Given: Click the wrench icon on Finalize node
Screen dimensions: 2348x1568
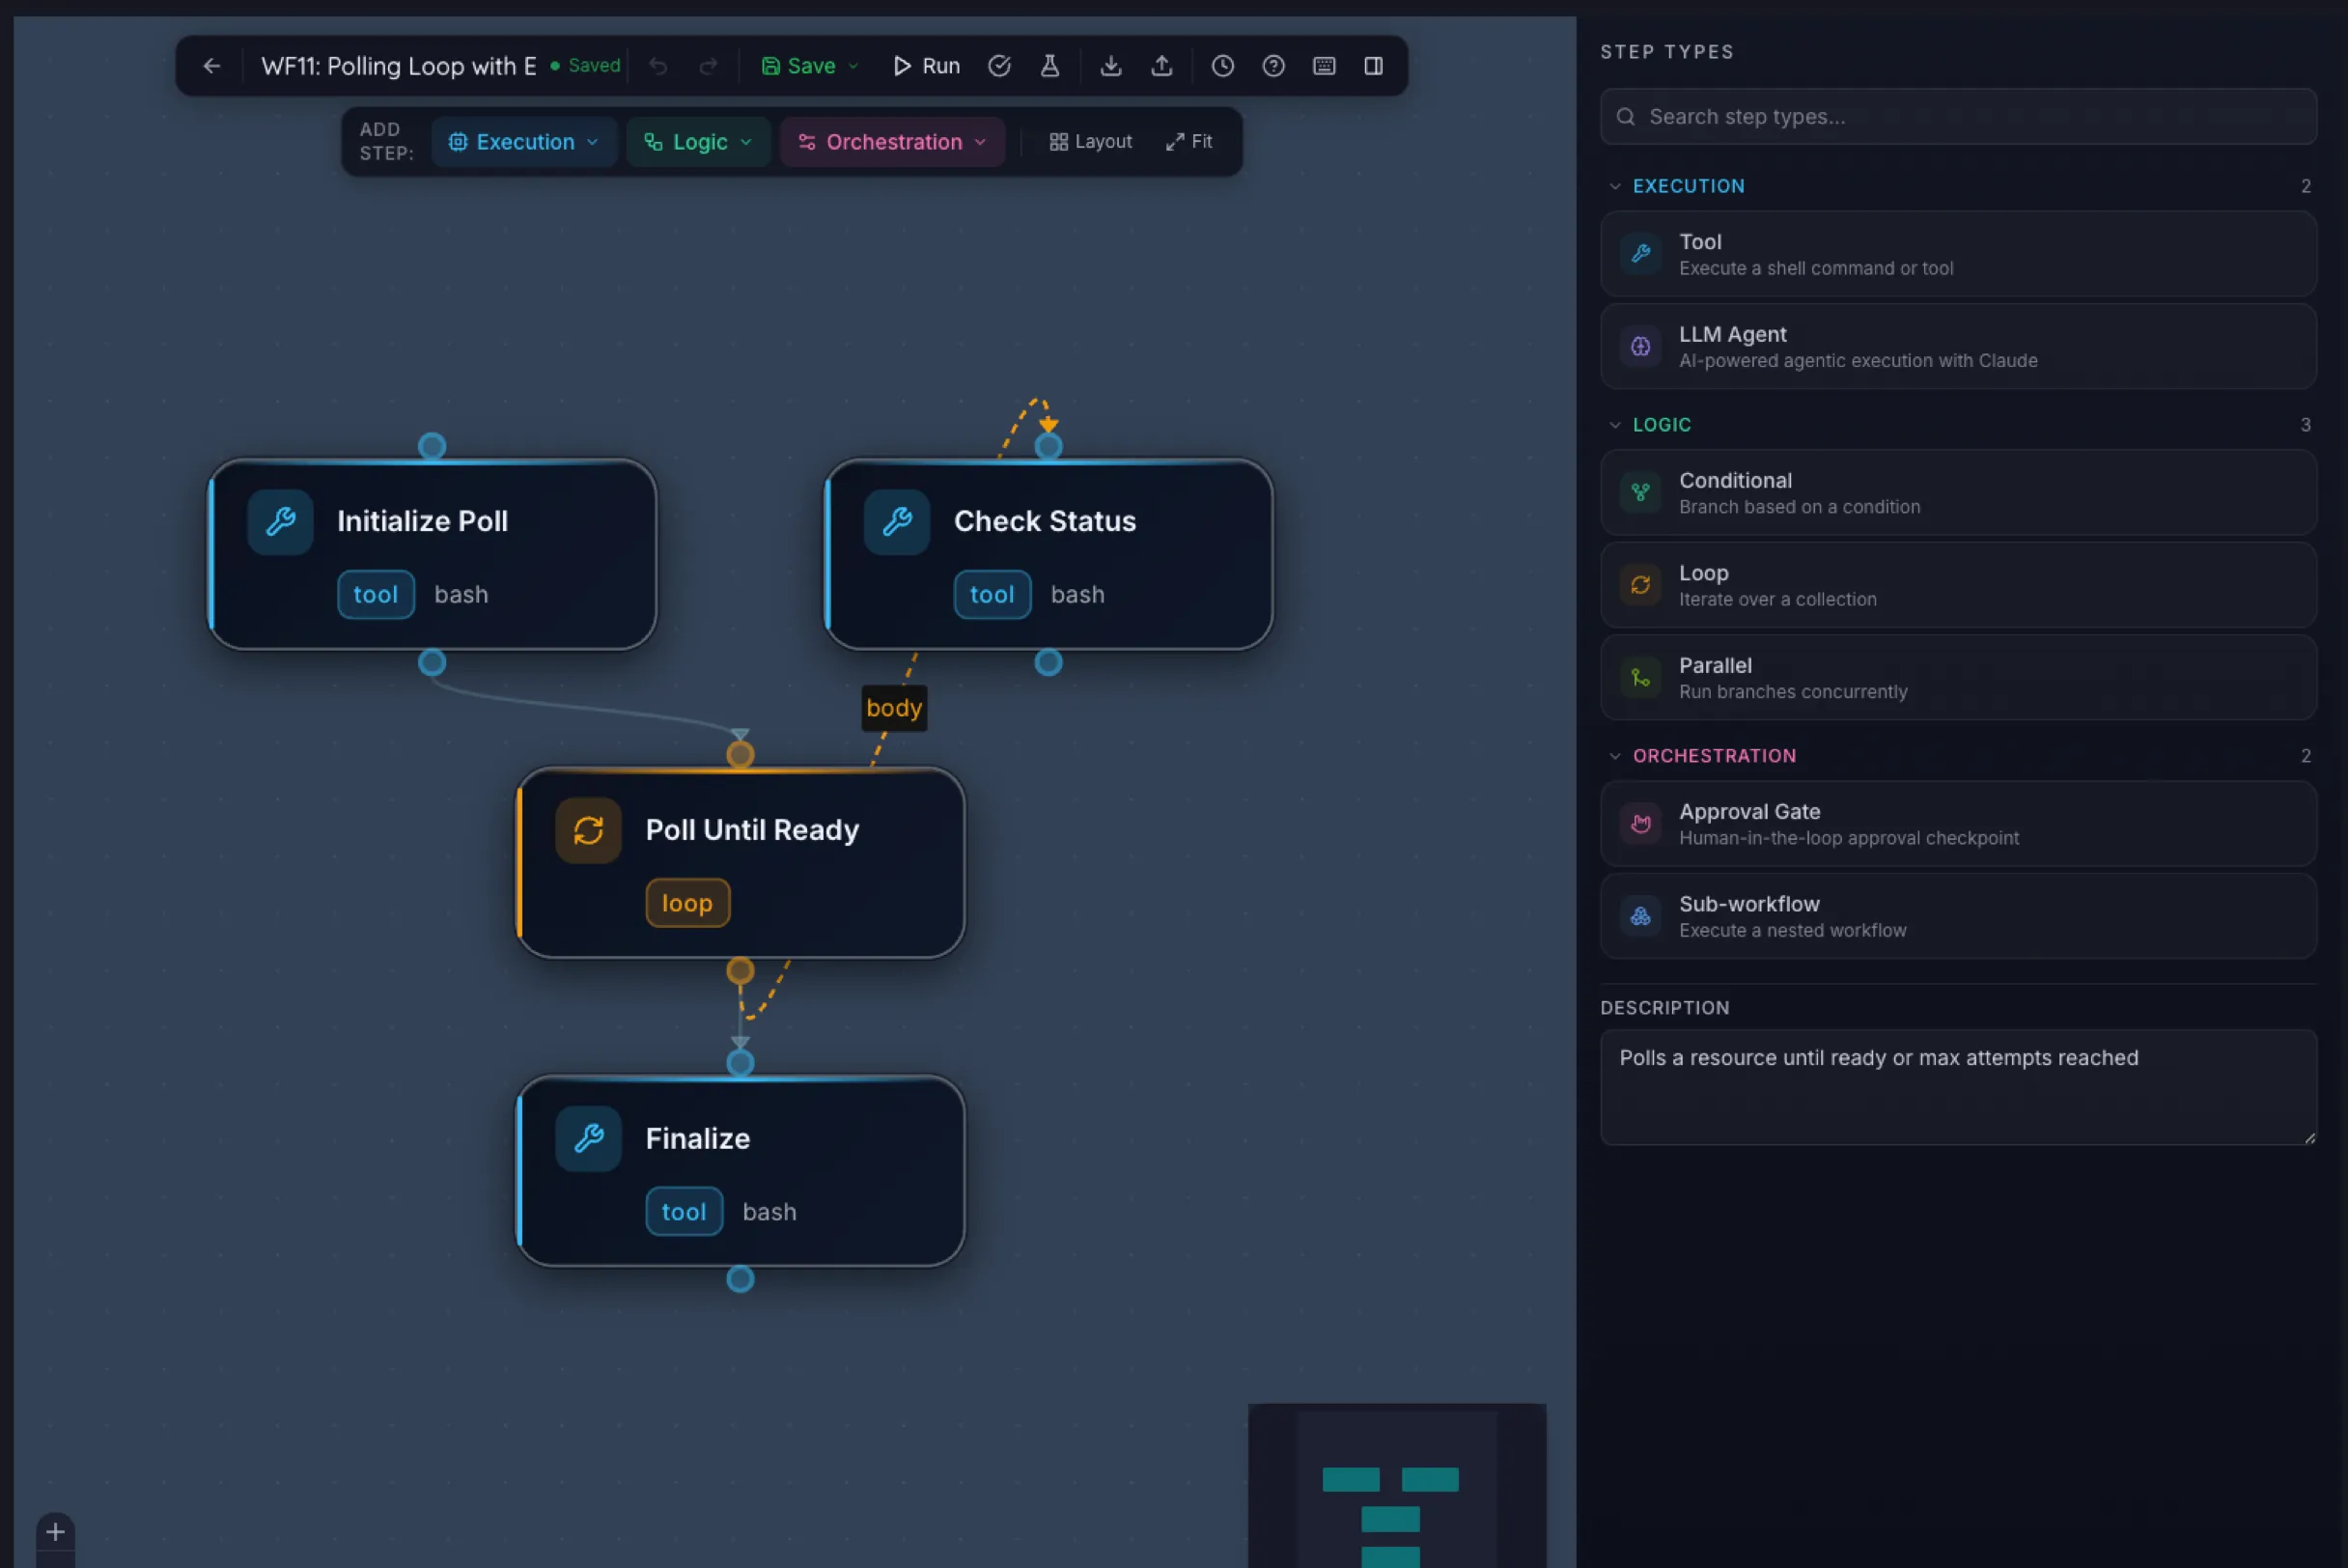Looking at the screenshot, I should 588,1139.
